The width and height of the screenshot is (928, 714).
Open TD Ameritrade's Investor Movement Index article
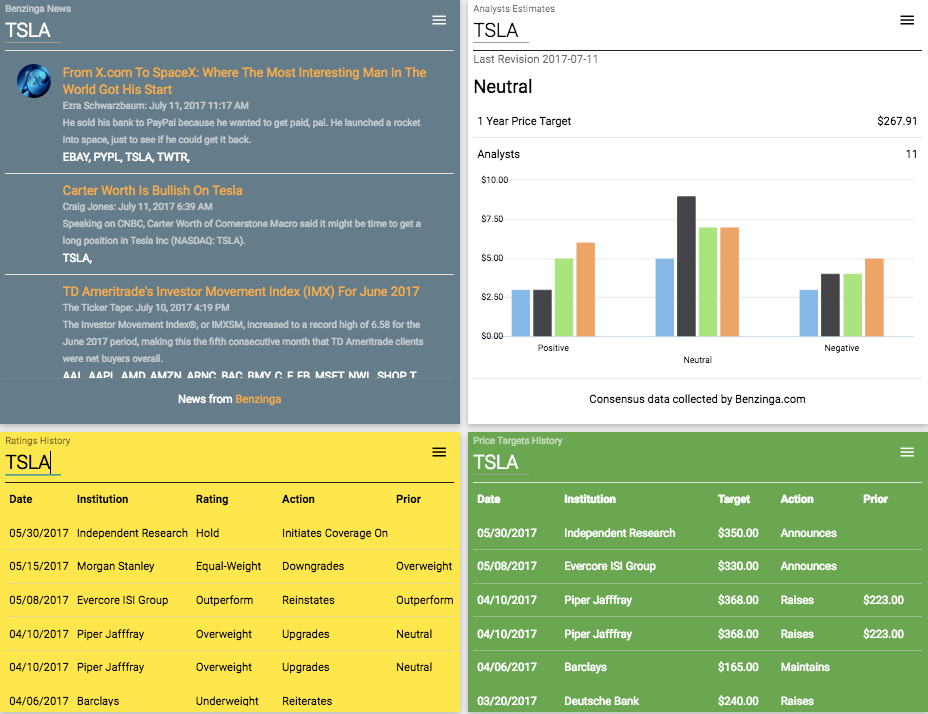241,291
